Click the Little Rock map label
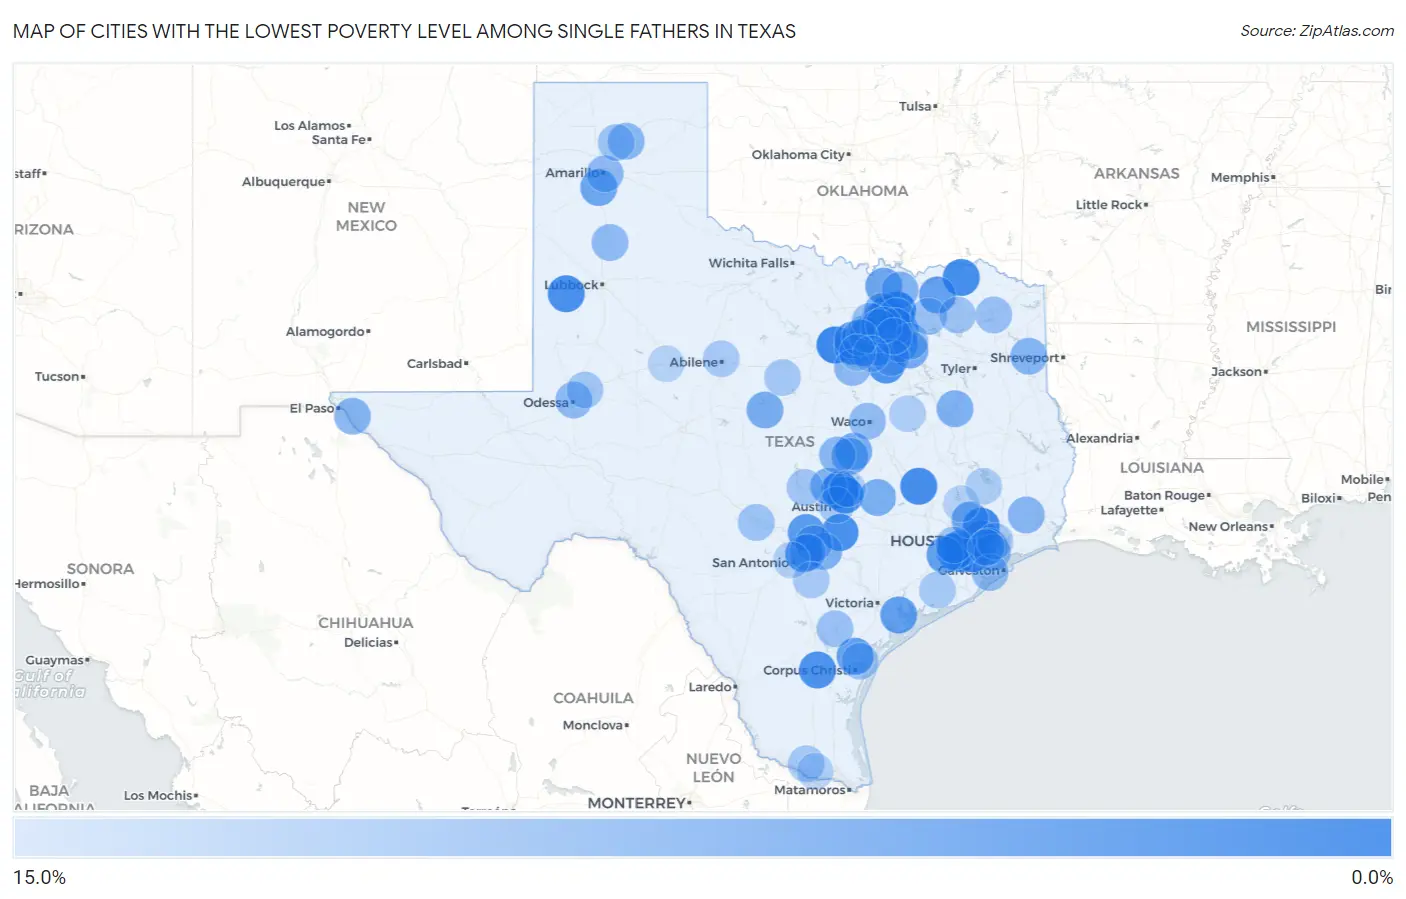Viewport: 1406px width, 899px height. point(1109,205)
